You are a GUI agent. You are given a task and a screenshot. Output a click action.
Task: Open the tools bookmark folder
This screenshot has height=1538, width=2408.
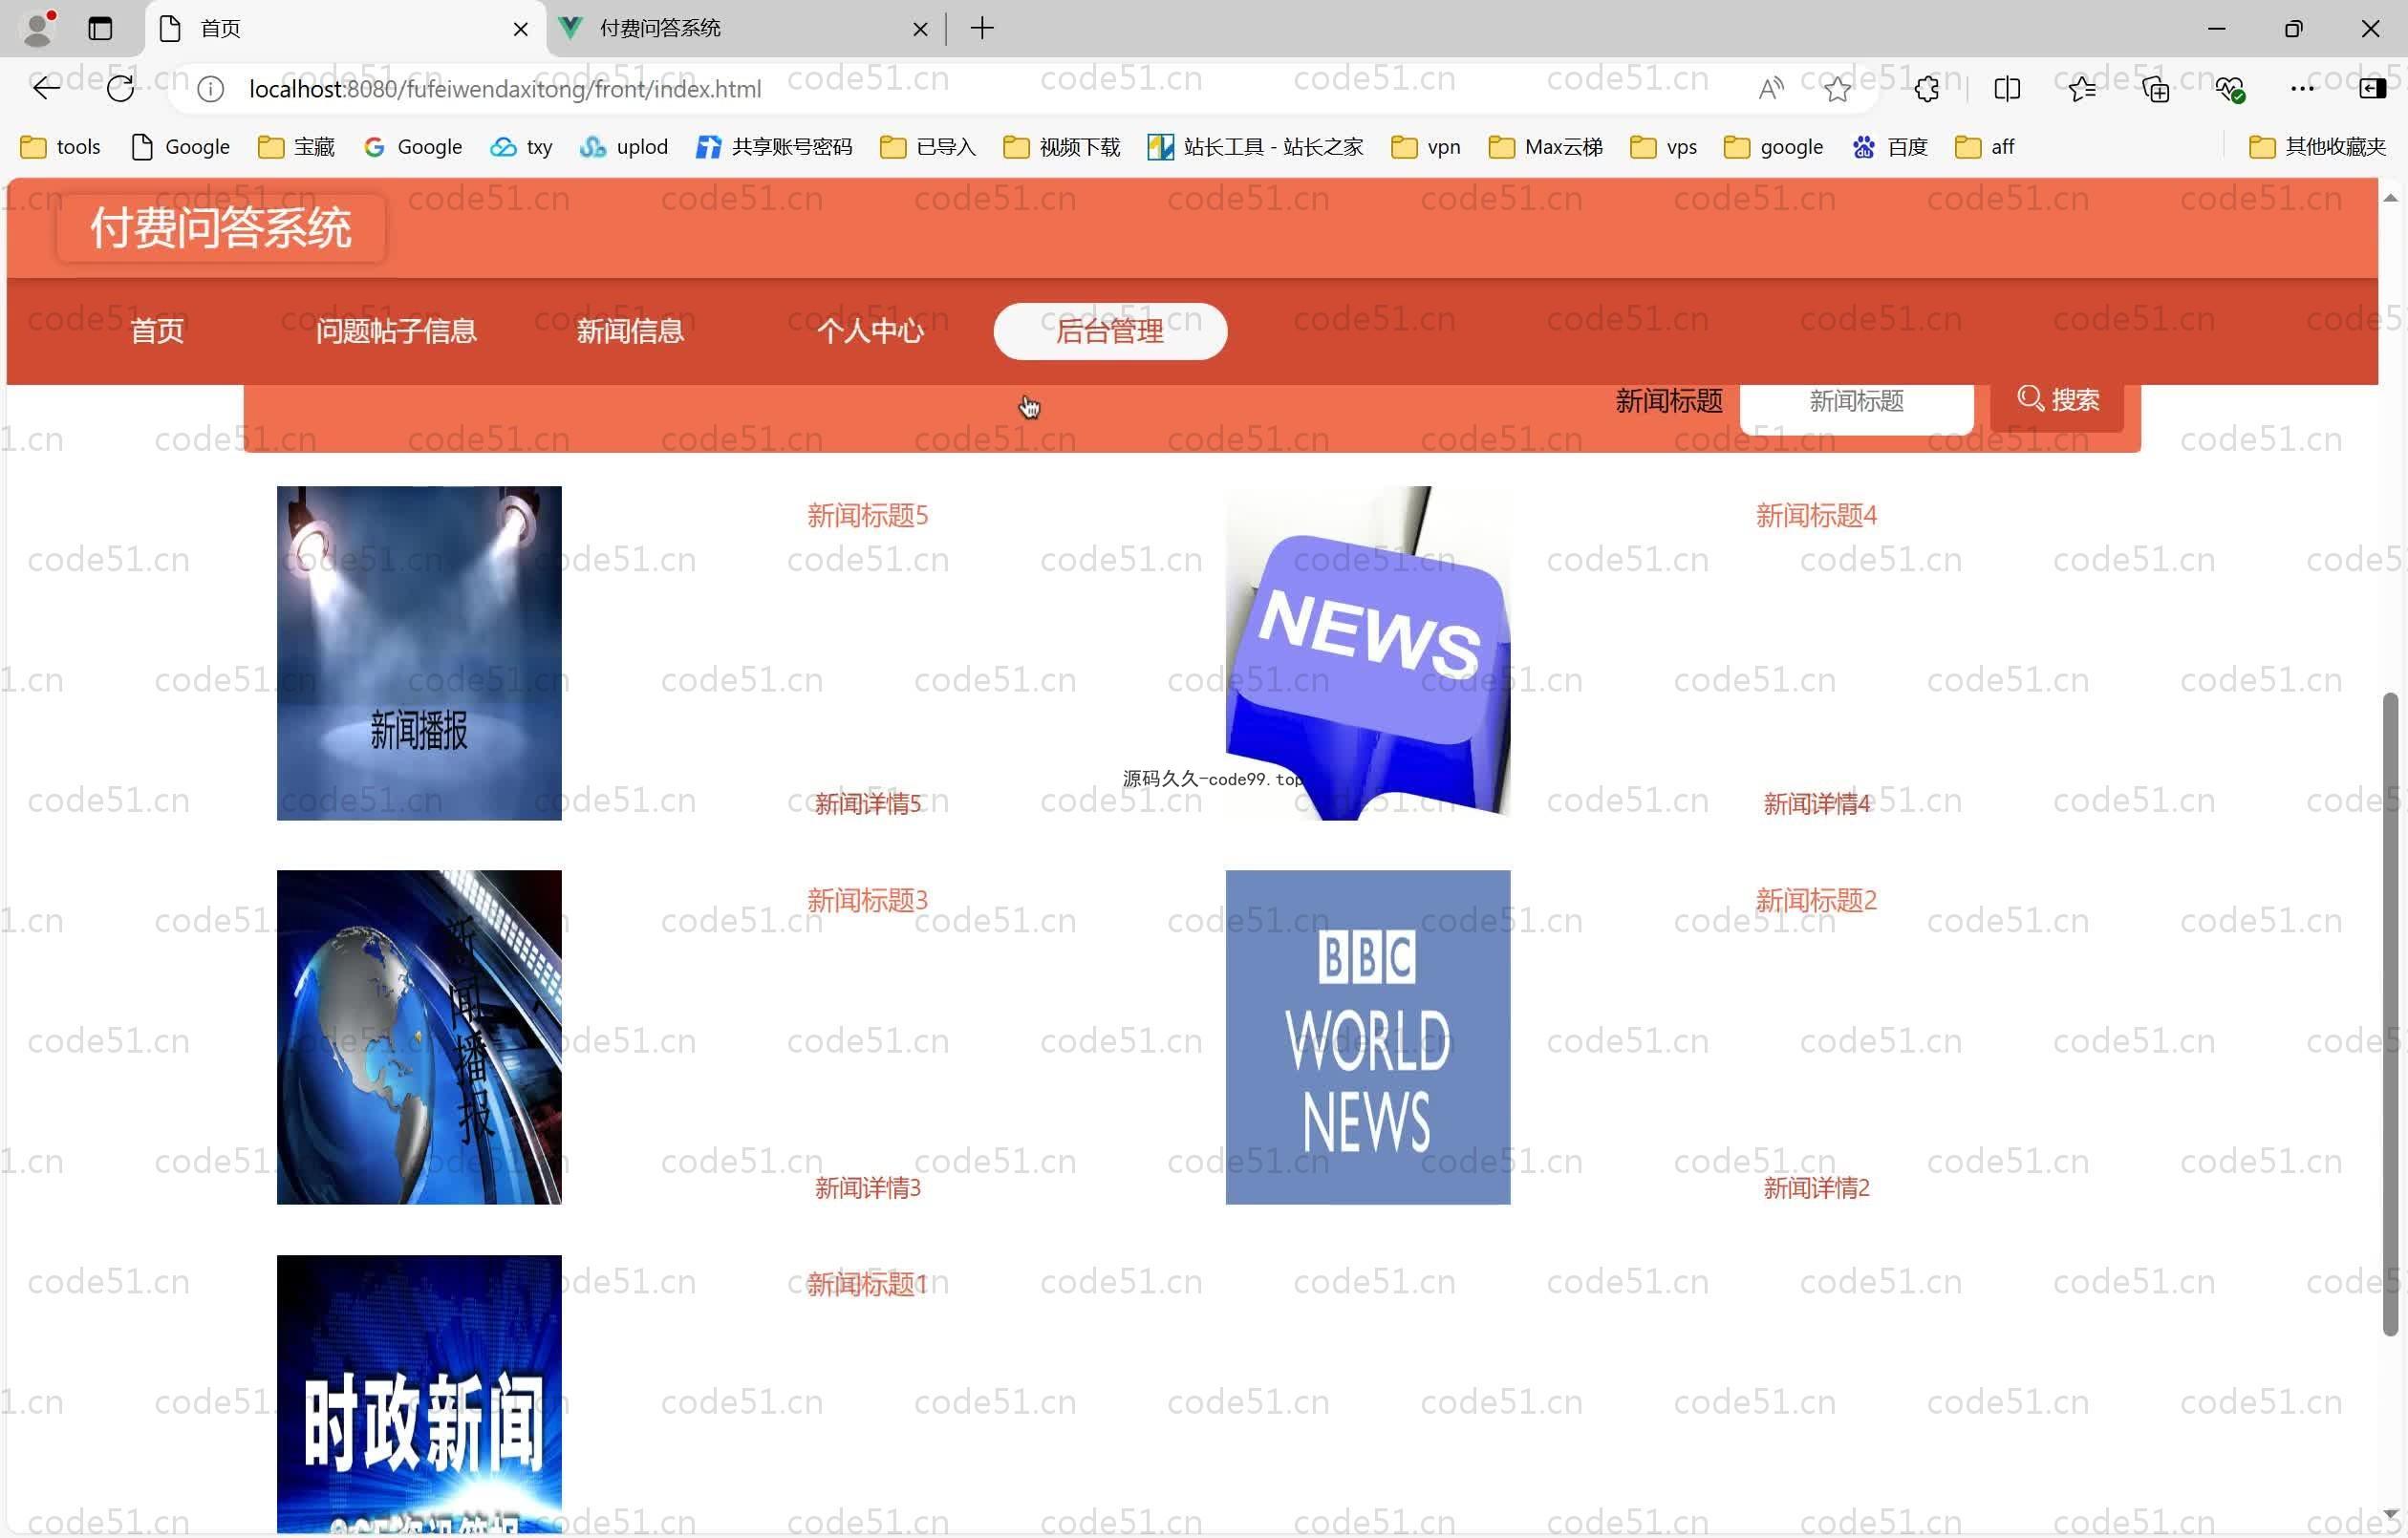pos(60,147)
